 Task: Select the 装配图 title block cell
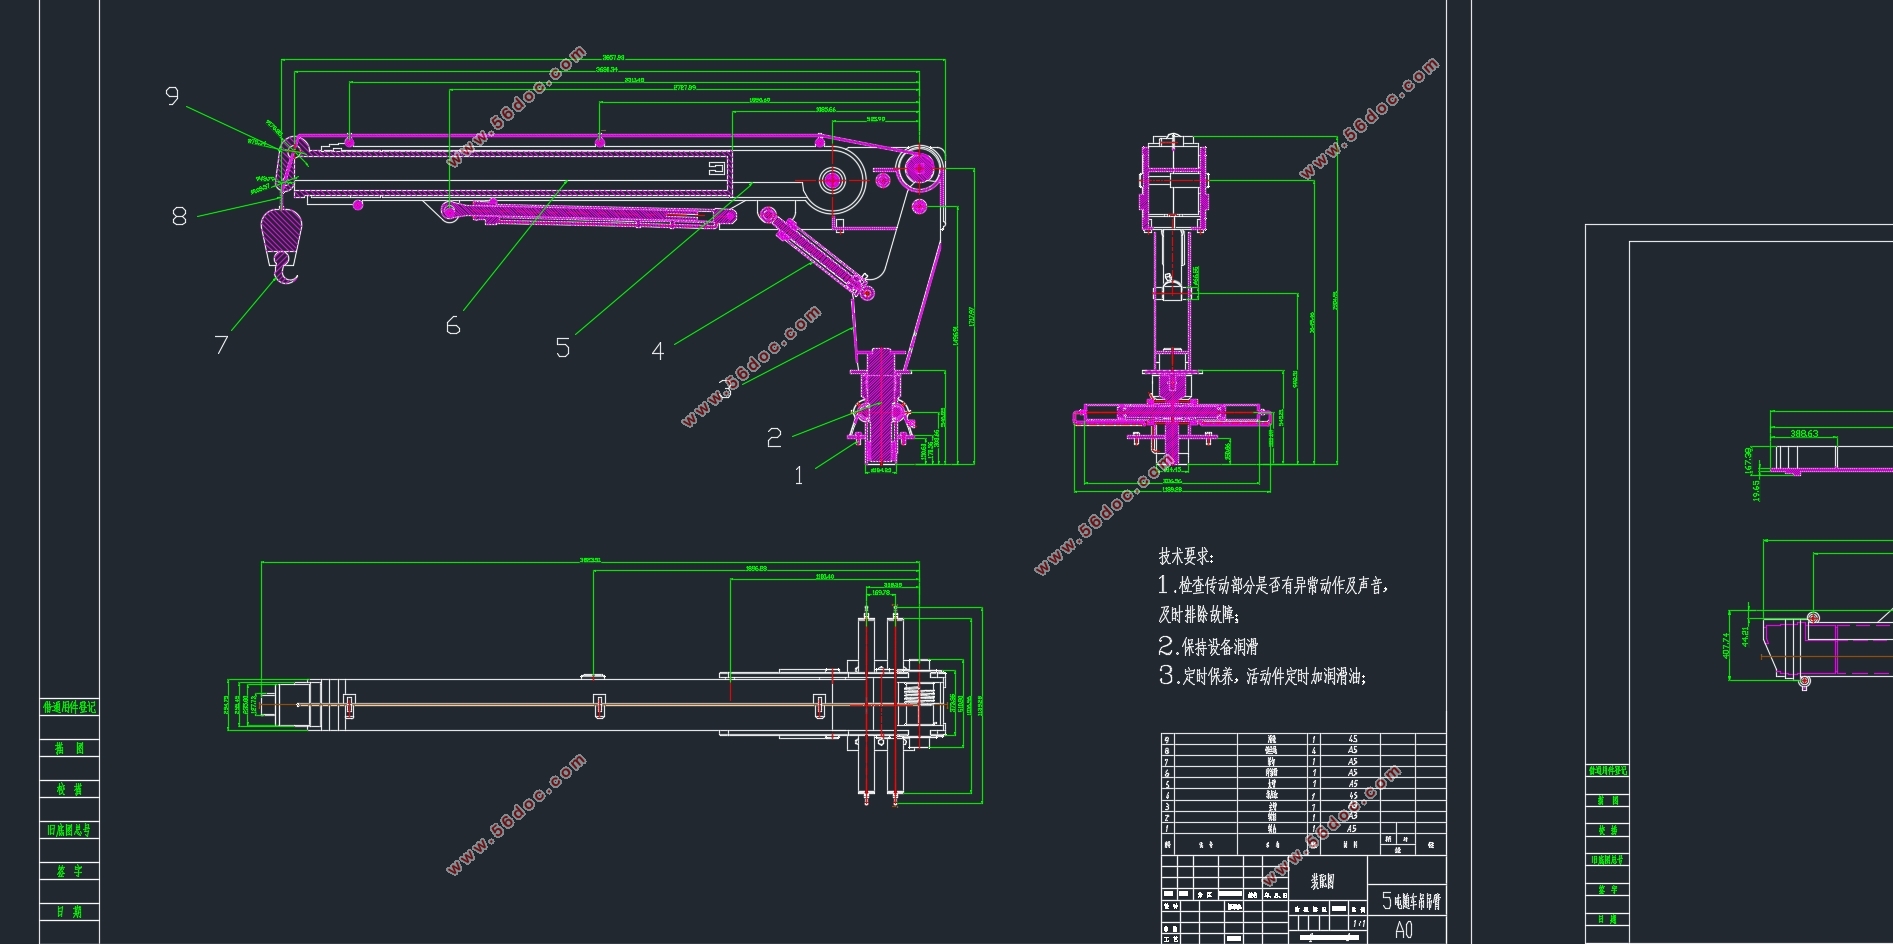click(x=1323, y=881)
